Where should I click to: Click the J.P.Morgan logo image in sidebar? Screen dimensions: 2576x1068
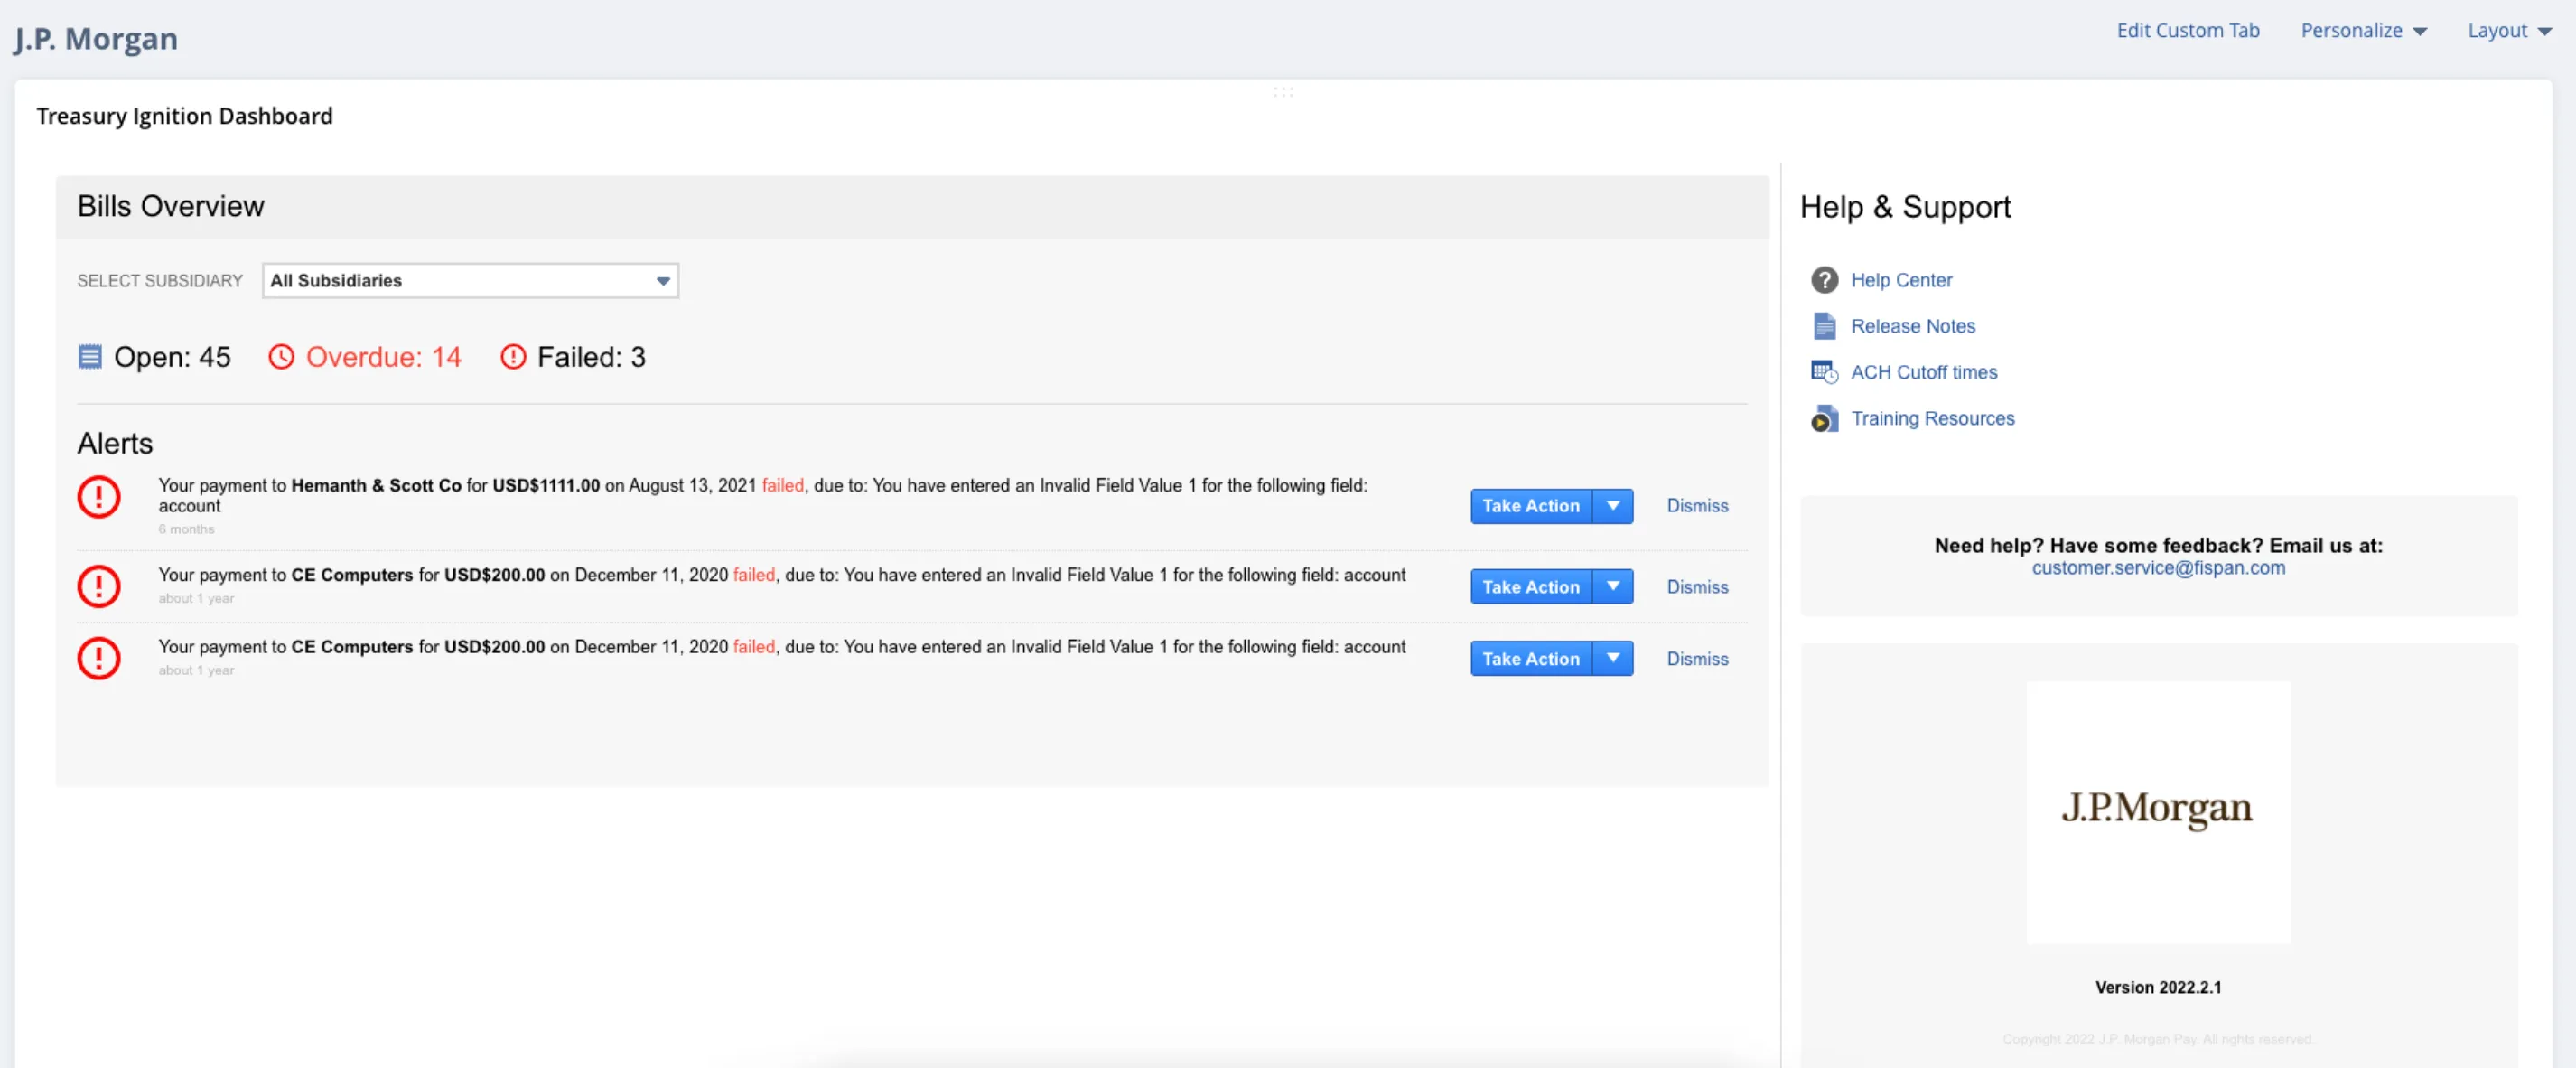tap(2158, 812)
